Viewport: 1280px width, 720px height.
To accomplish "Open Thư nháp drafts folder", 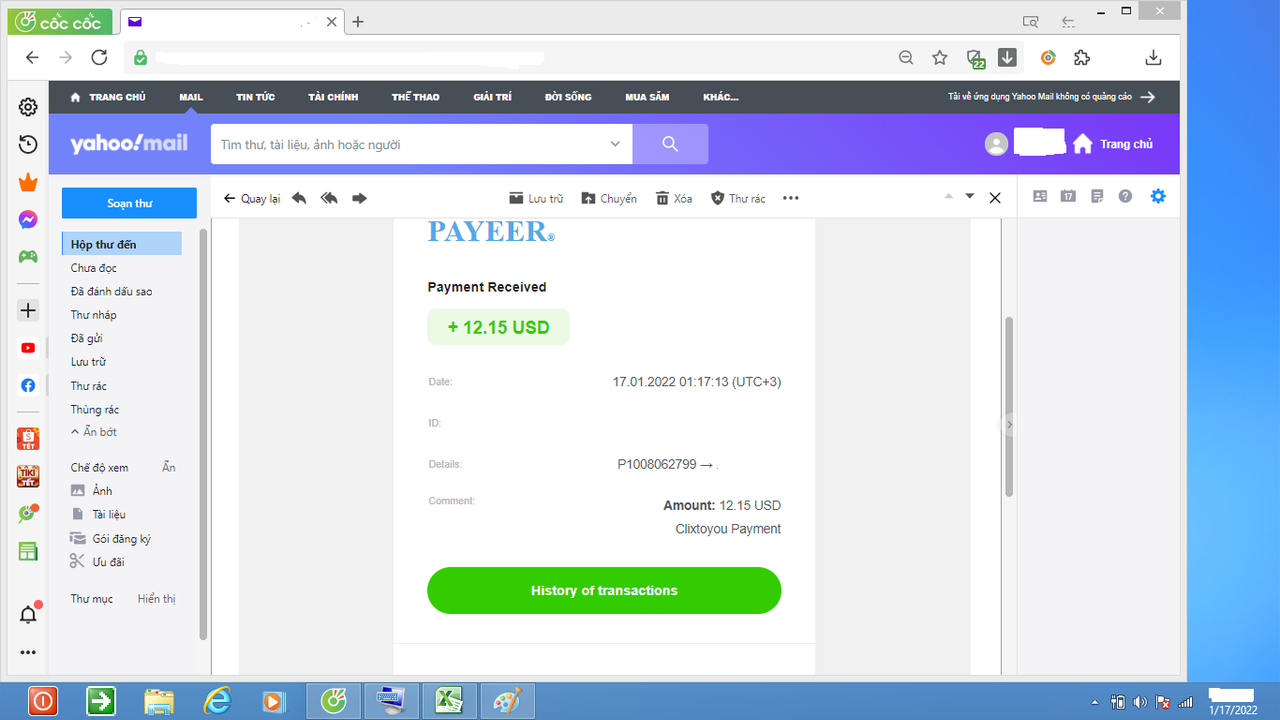I will [x=94, y=315].
